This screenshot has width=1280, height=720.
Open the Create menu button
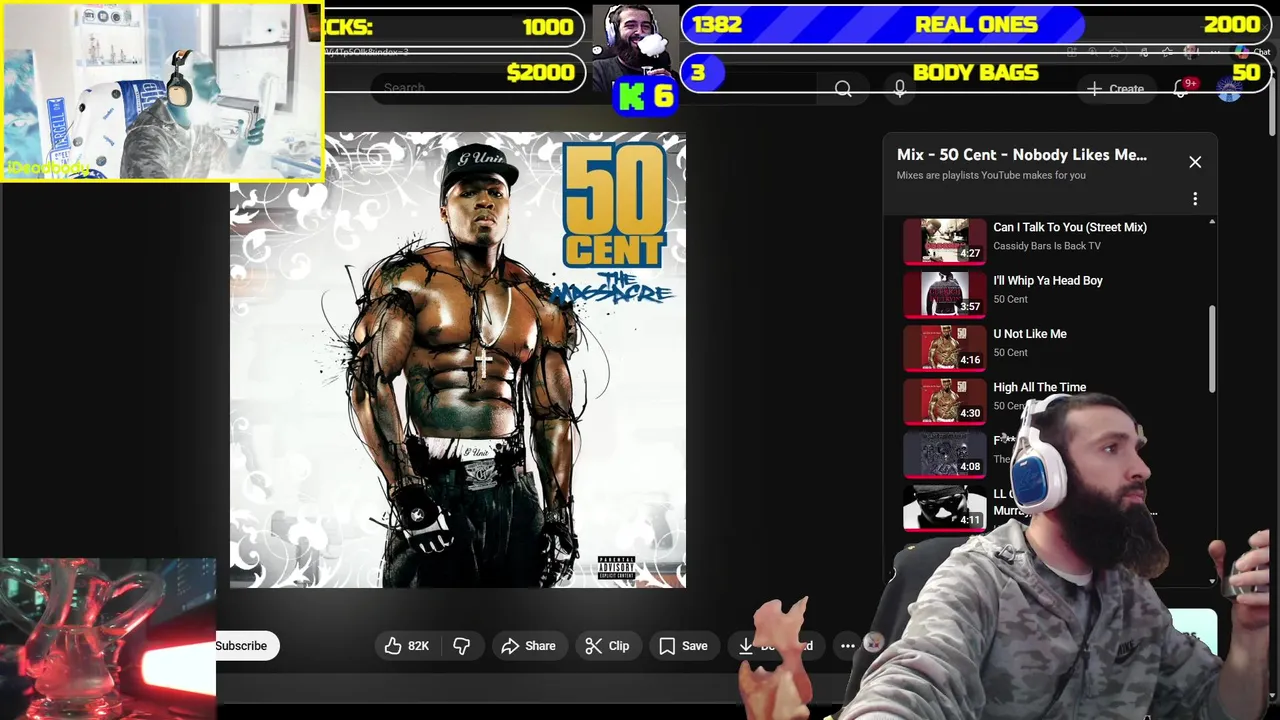point(1116,89)
